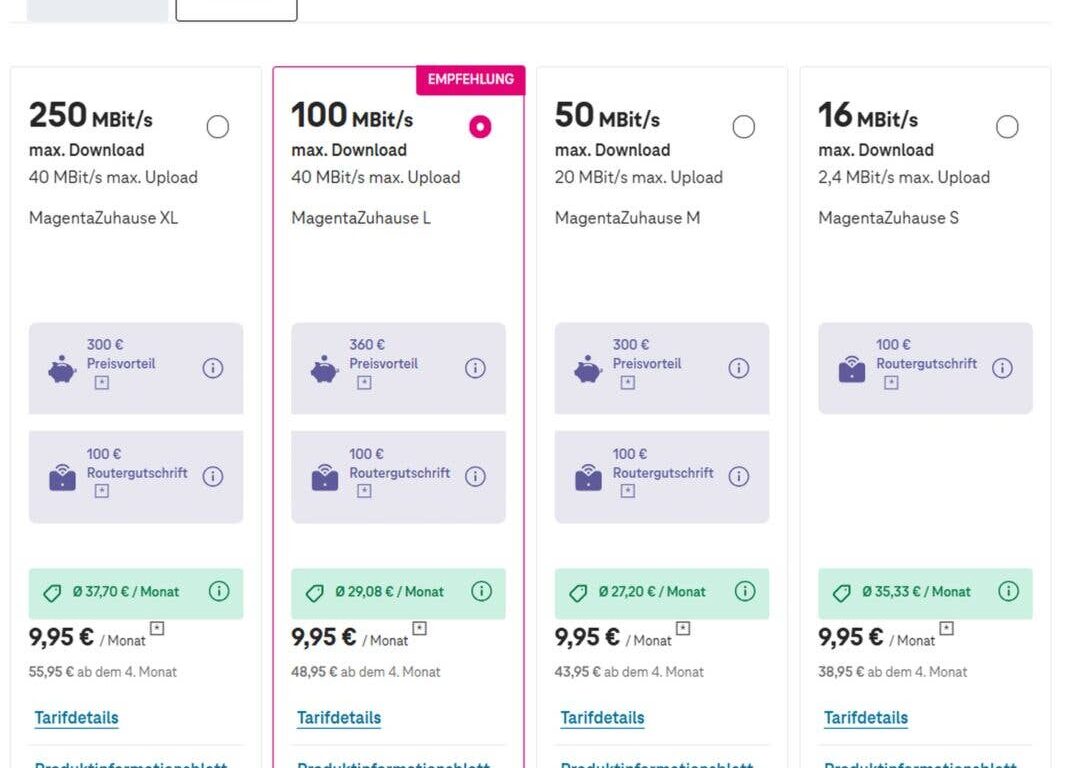Image resolution: width=1070 pixels, height=768 pixels.
Task: View Tarifdetails for MagentaZuhause M
Action: 603,718
